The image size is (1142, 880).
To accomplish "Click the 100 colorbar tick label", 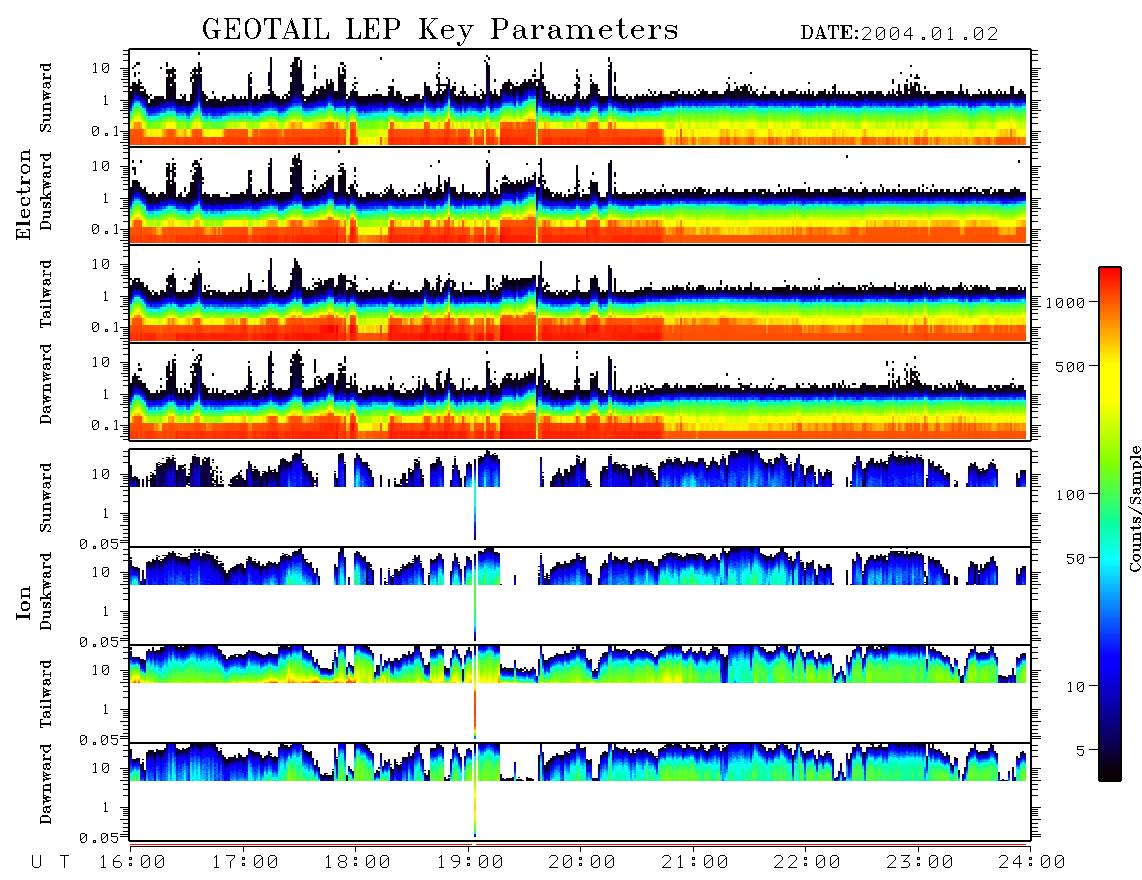I will coord(1071,495).
